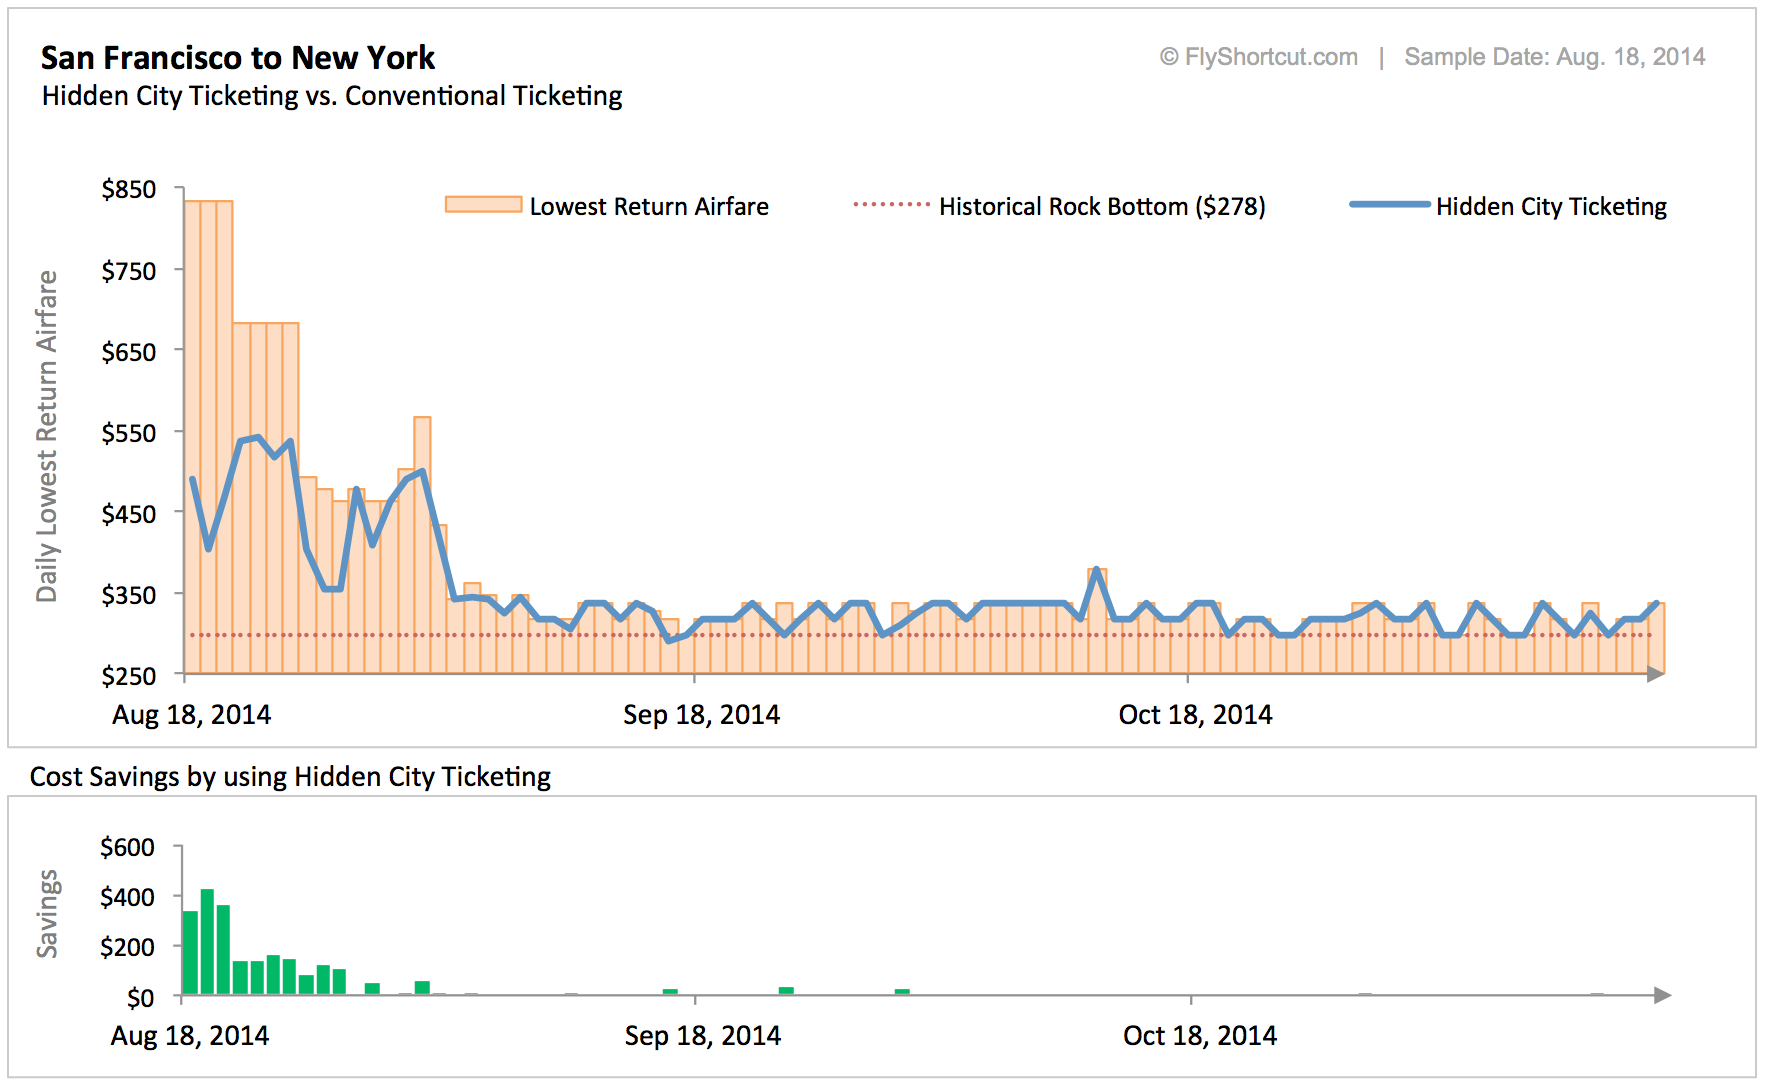
Task: Click the orange 'Lowest Return Airfare' legend swatch
Action: pyautogui.click(x=484, y=205)
